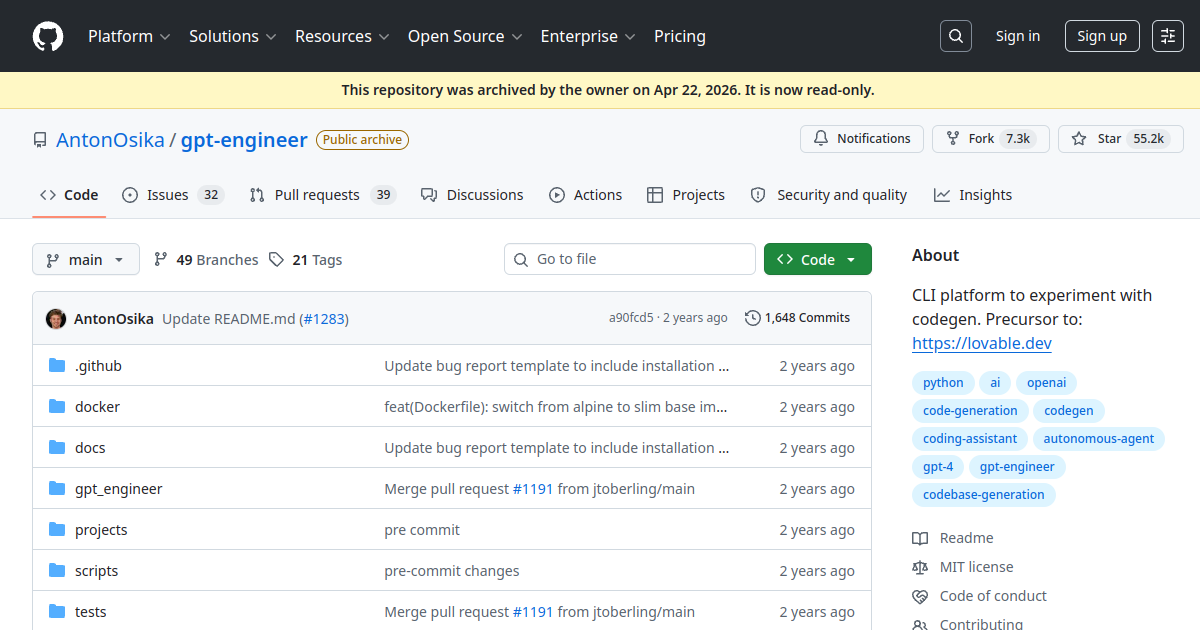Click heart icon beside Code of conduct

coord(920,596)
